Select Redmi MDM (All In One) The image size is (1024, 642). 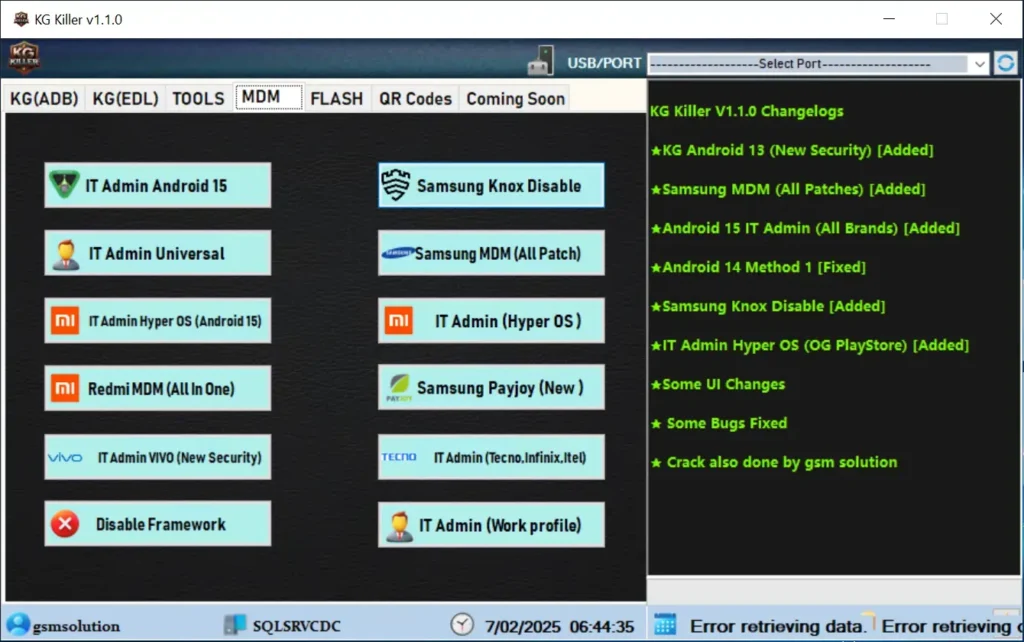click(157, 388)
